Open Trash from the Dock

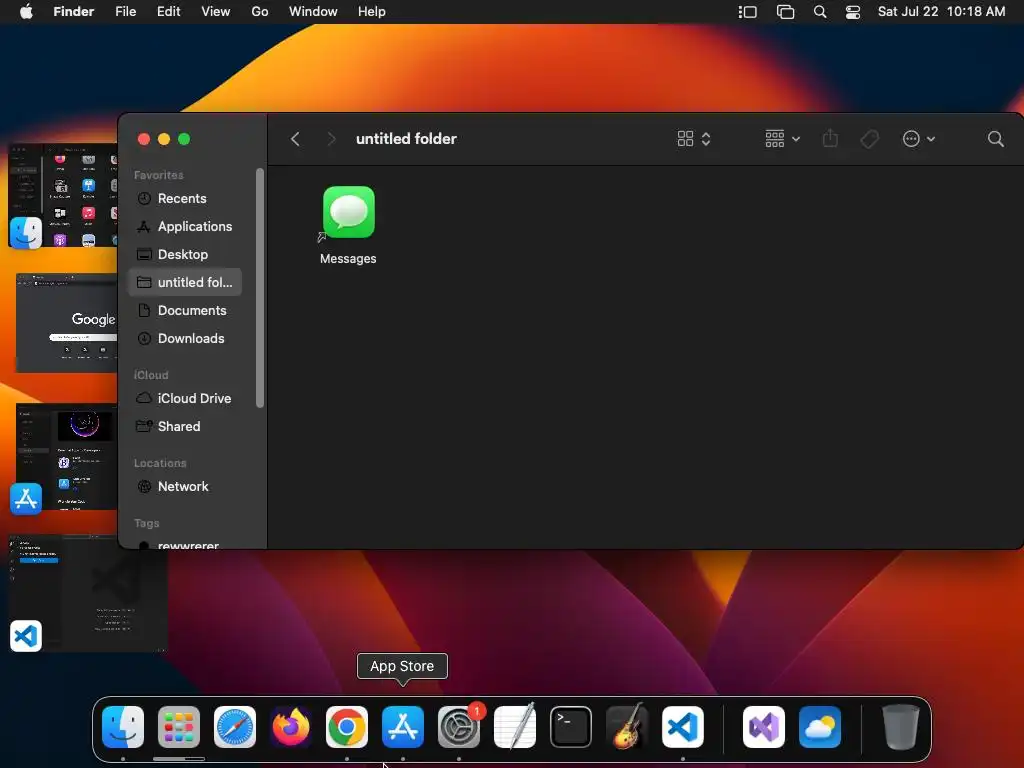point(901,727)
